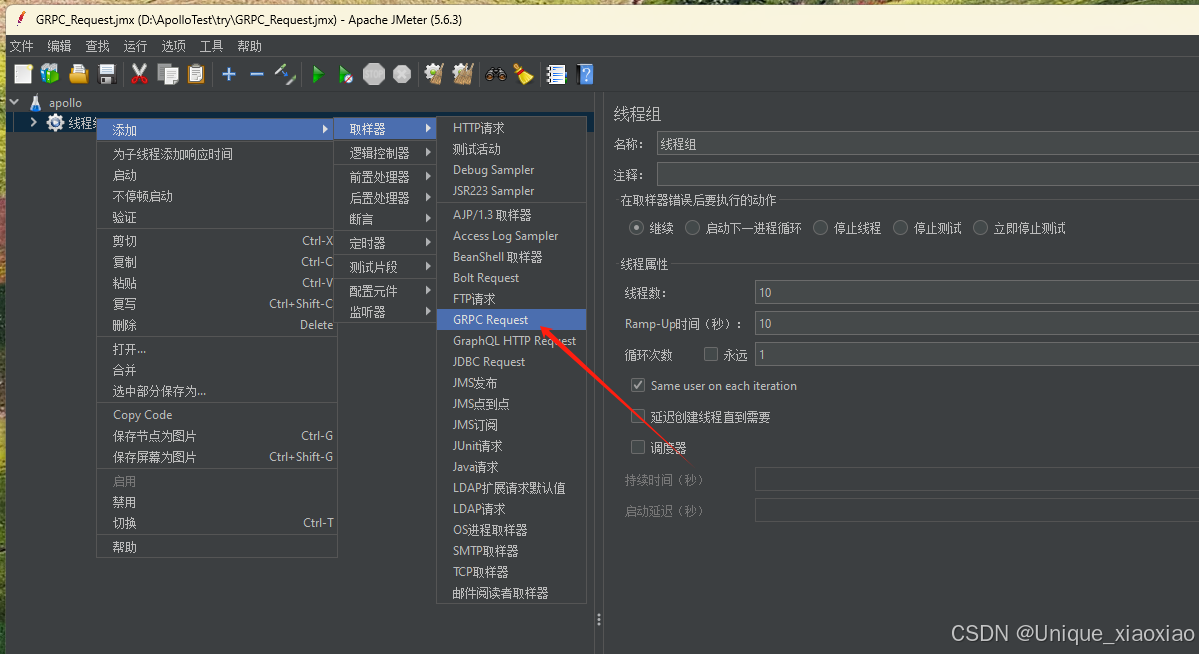Open the 选项 menu
1199x654 pixels.
click(174, 46)
